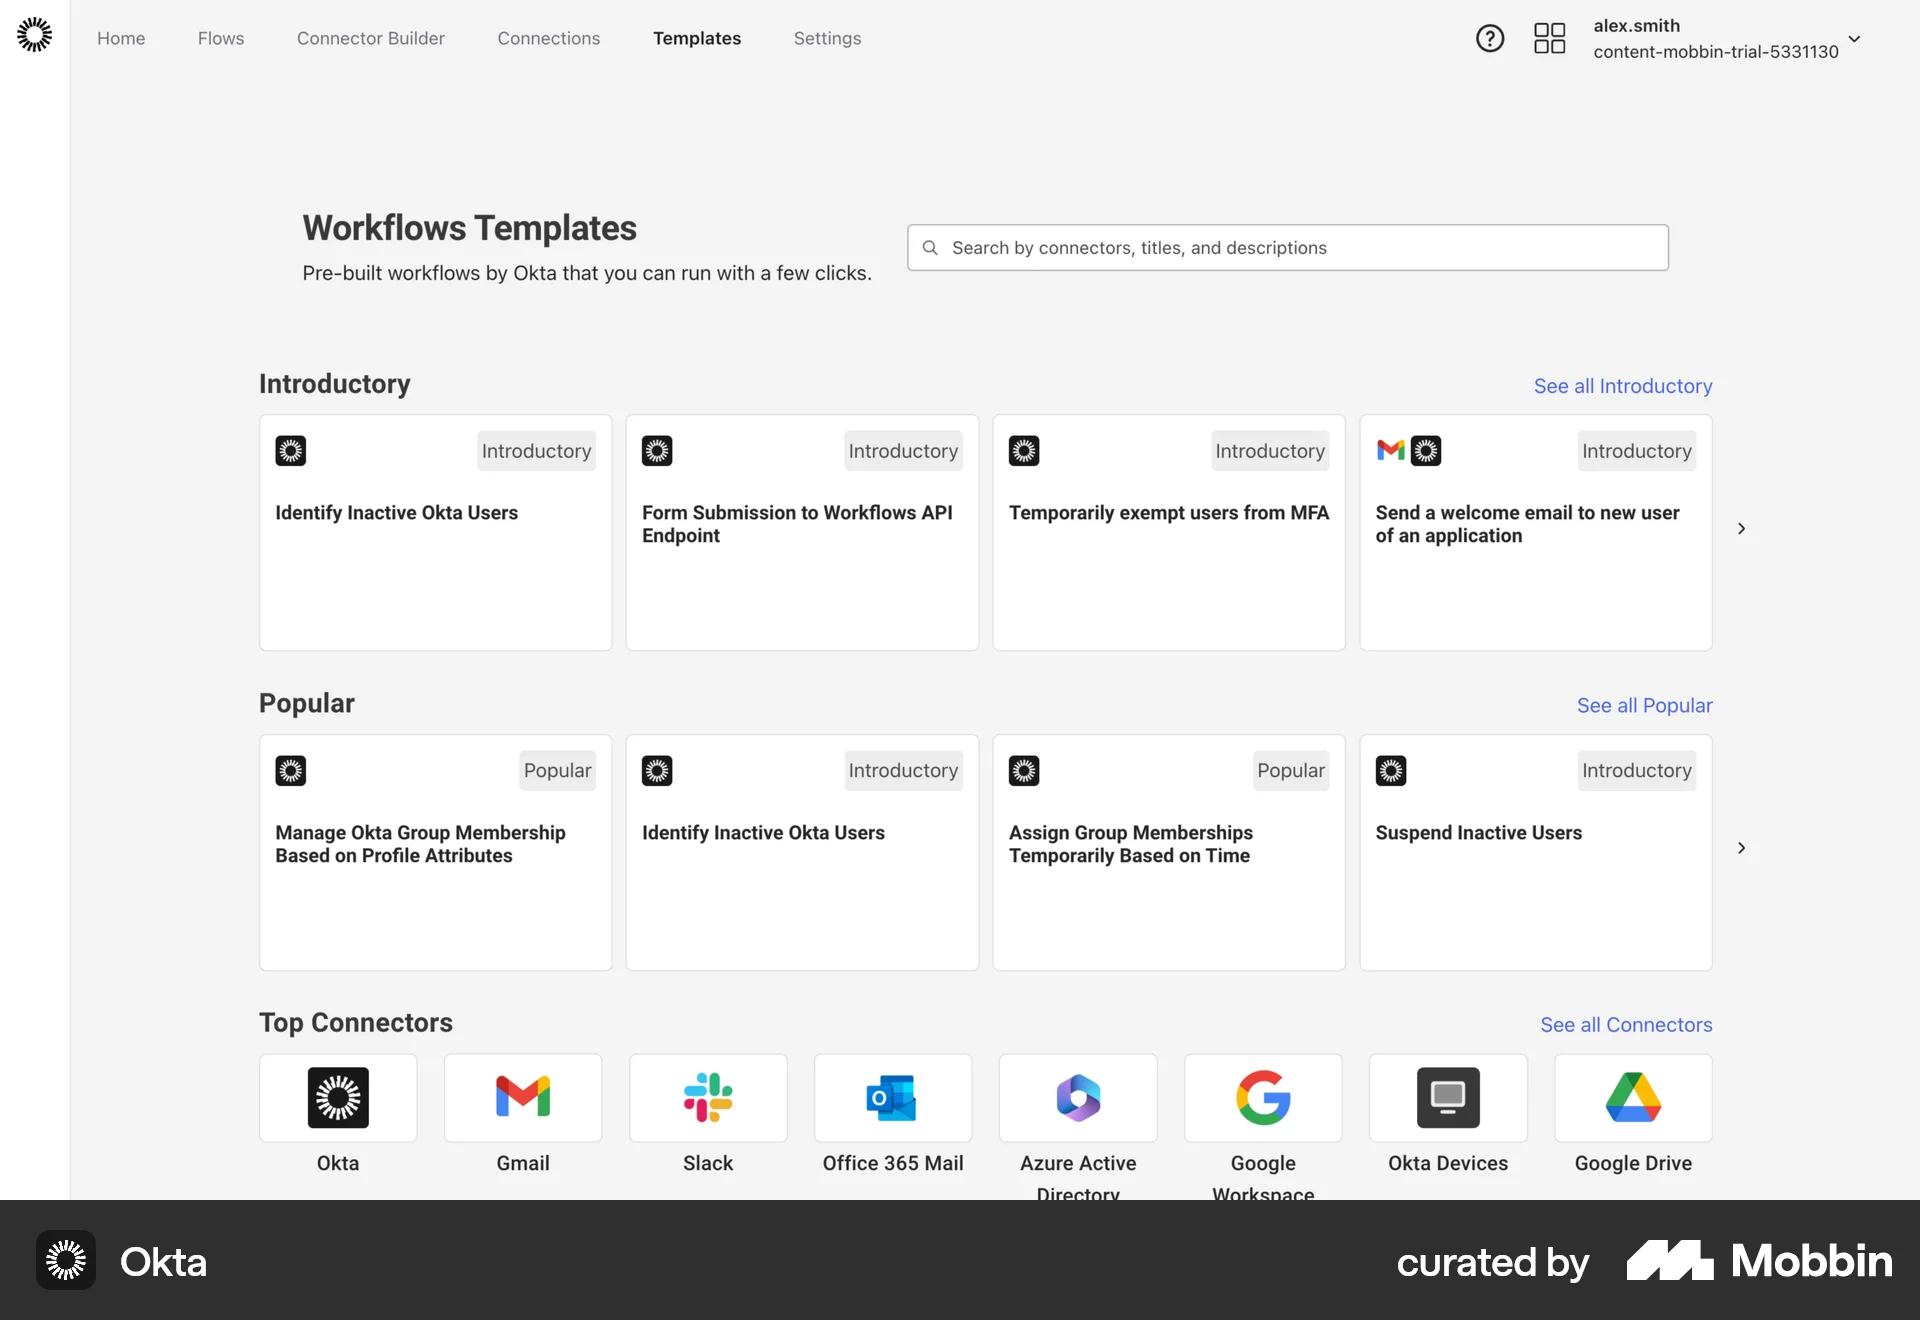Image resolution: width=1920 pixels, height=1320 pixels.
Task: Open the Connections page
Action: 548,38
